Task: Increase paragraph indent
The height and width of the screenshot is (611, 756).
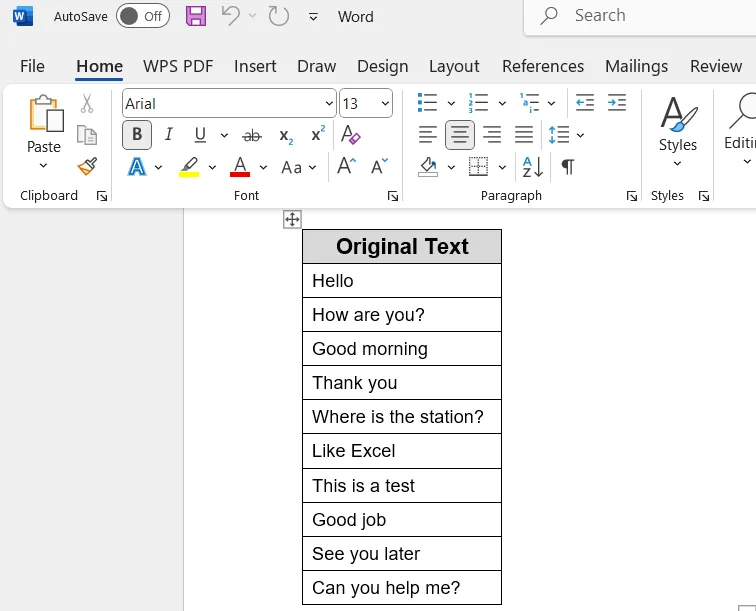Action: click(x=617, y=103)
